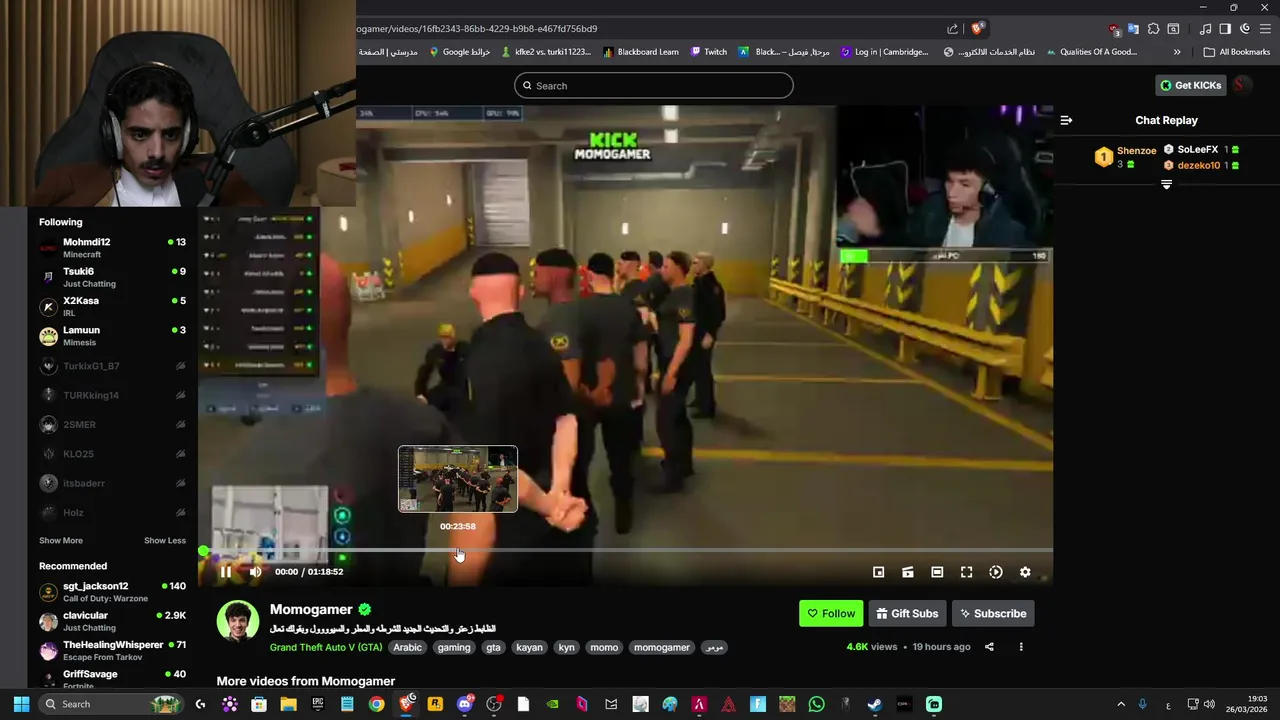1280x720 pixels.
Task: Click the green playhead at the timeline start
Action: click(x=204, y=551)
